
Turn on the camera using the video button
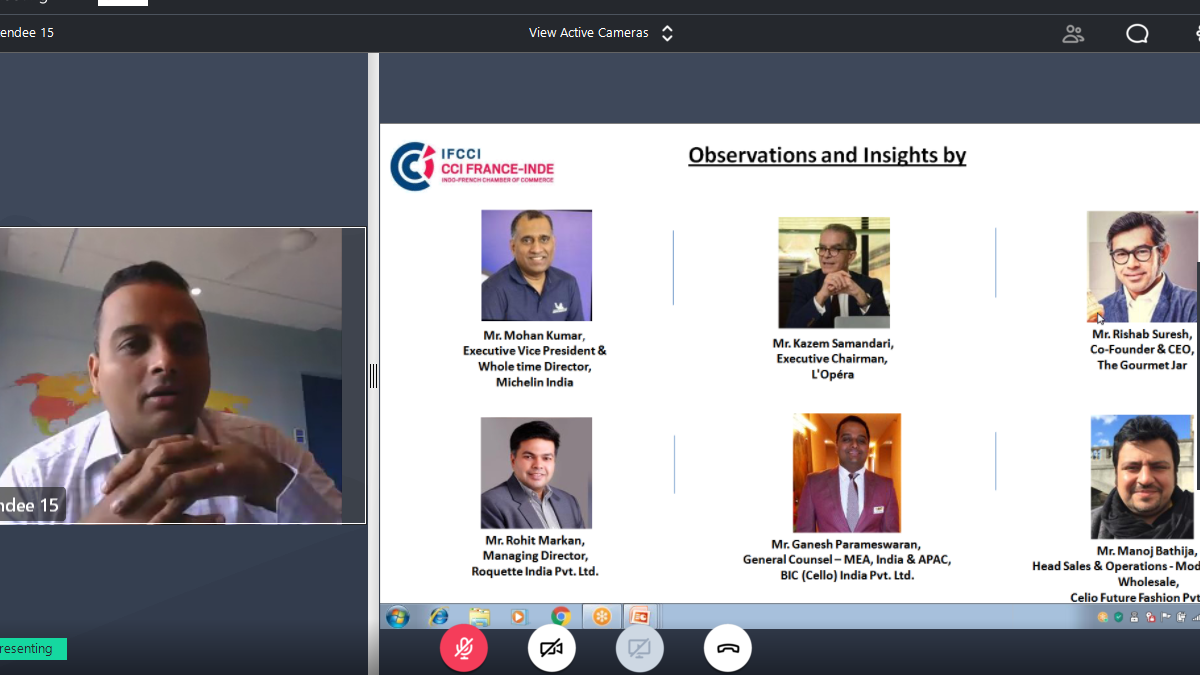pos(551,649)
